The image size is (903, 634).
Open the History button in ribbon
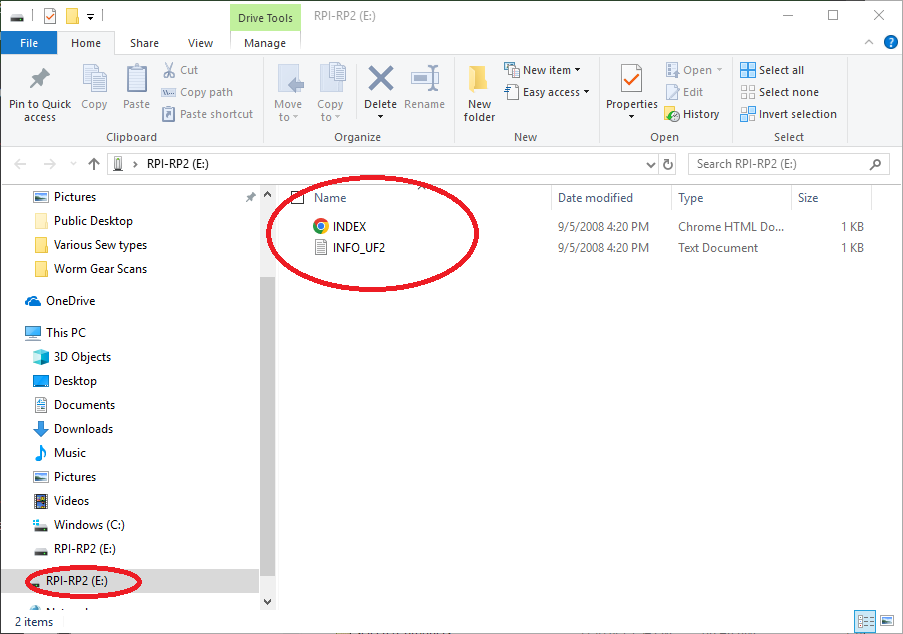point(693,114)
